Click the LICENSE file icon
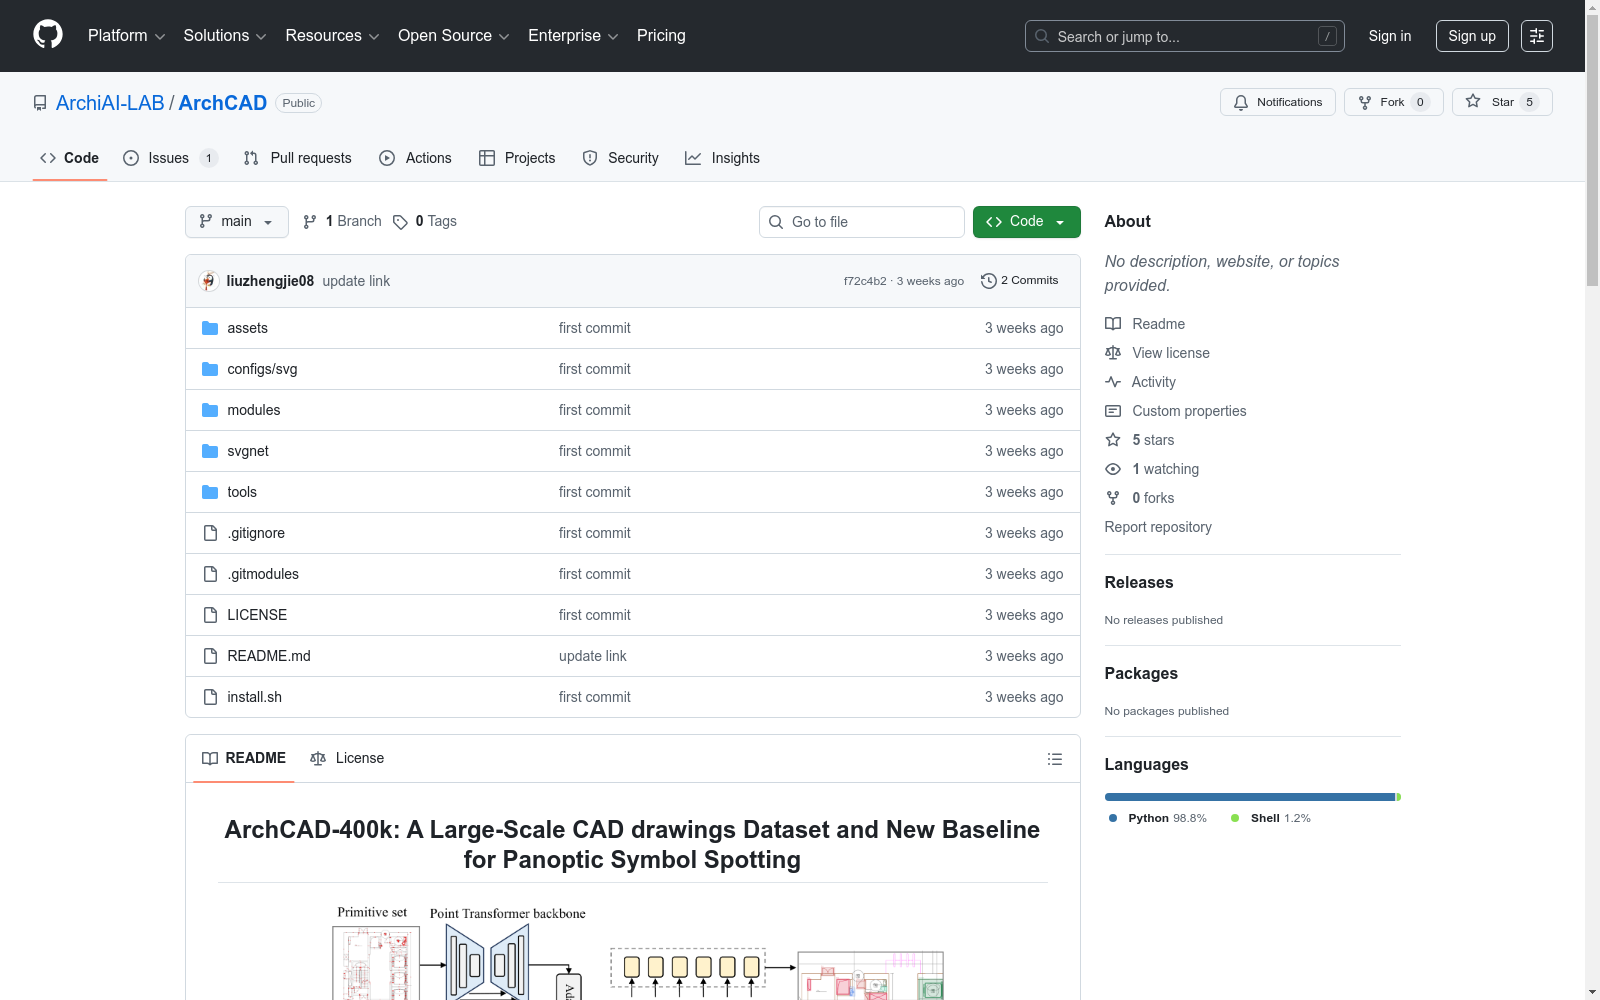The height and width of the screenshot is (1000, 1600). 210,615
